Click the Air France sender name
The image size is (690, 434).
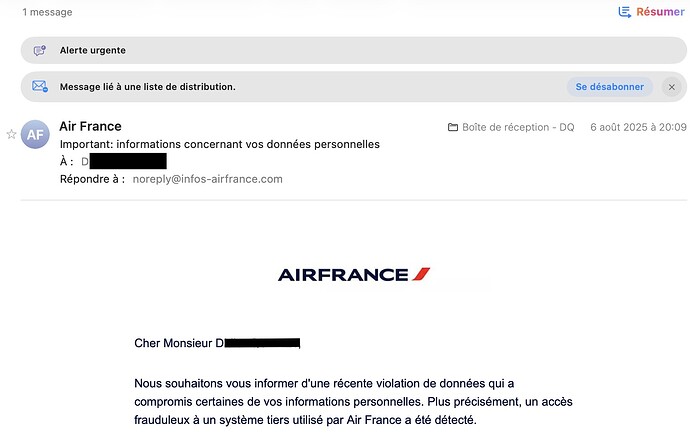point(90,126)
